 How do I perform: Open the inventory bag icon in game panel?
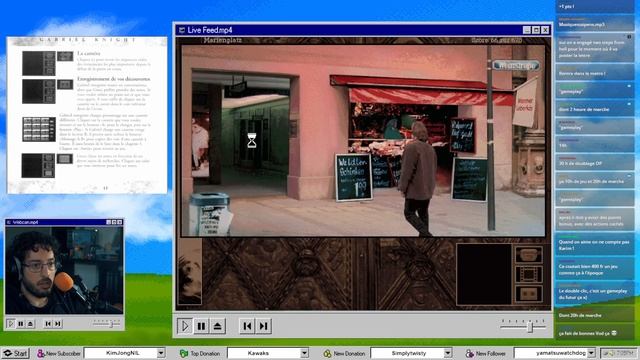529,255
